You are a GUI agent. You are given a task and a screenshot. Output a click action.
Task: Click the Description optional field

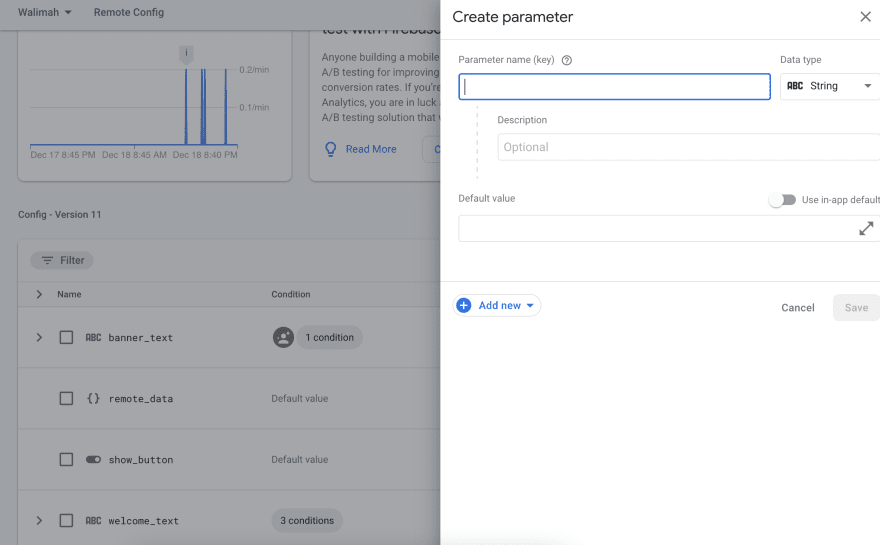click(x=689, y=147)
